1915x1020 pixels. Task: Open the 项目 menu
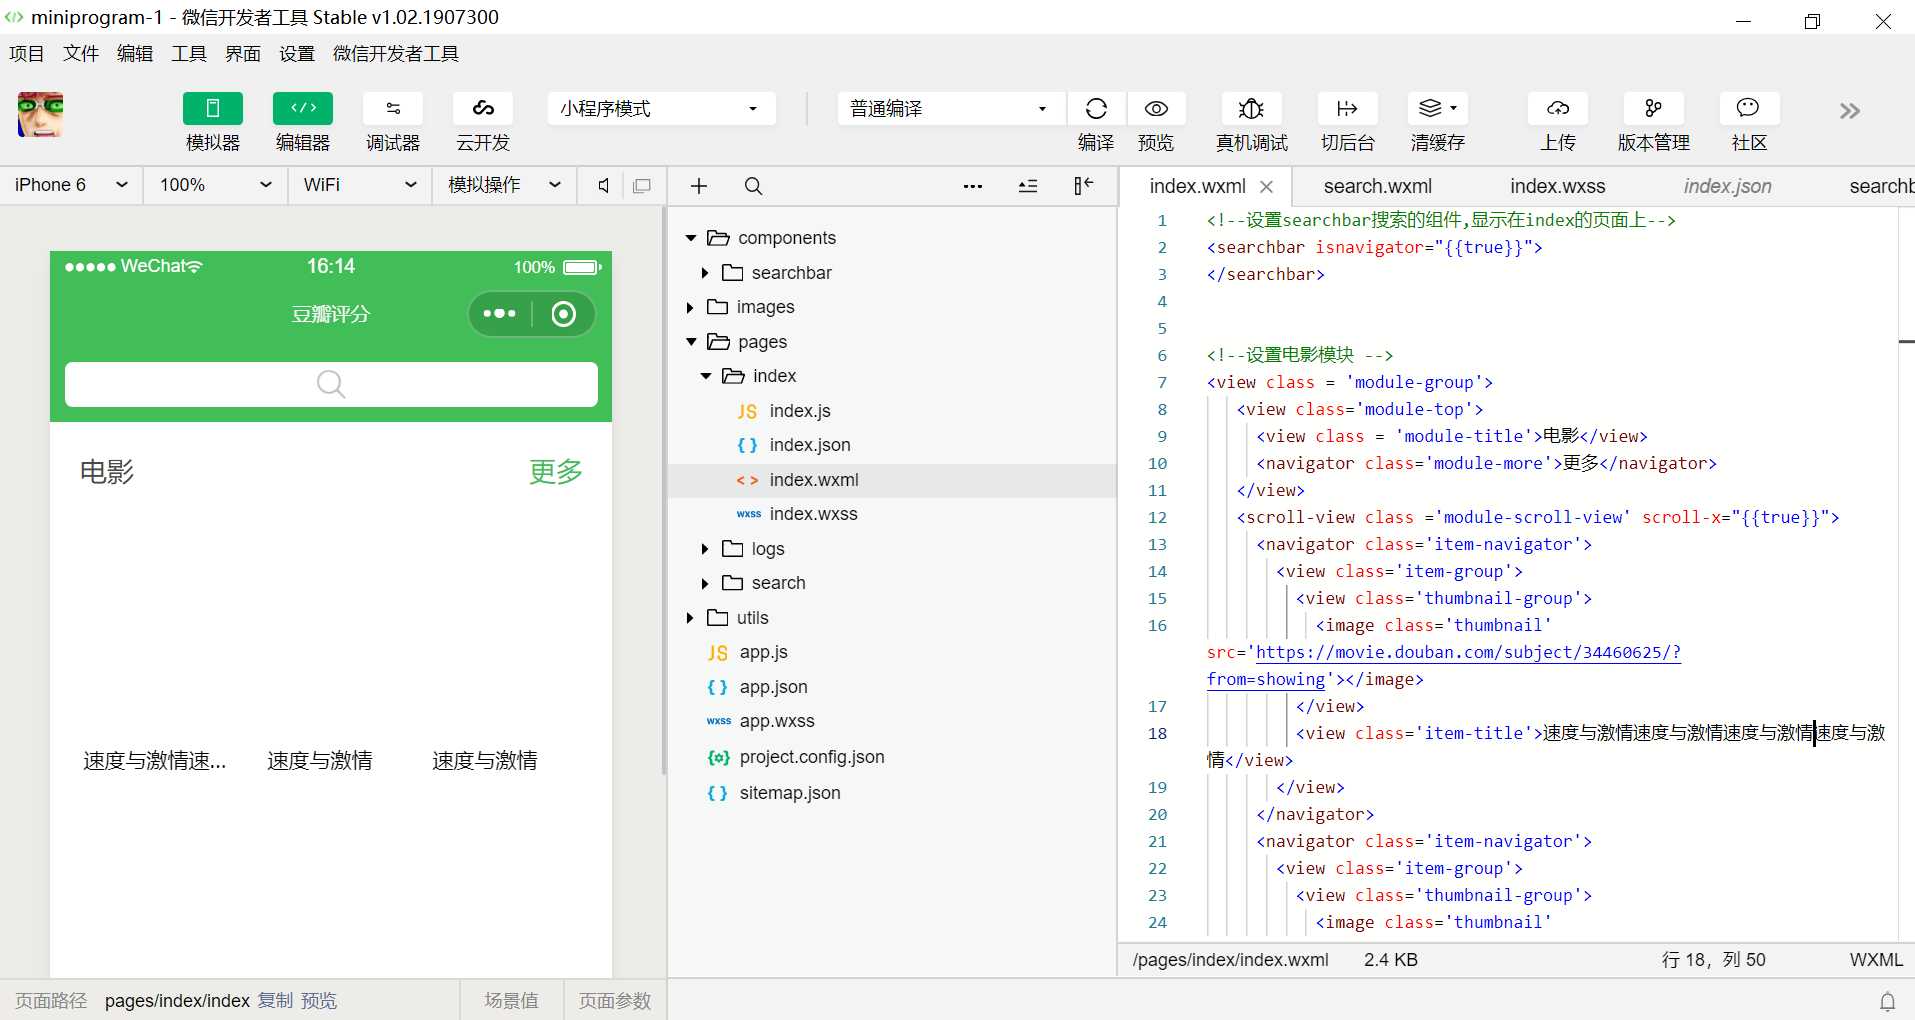27,54
